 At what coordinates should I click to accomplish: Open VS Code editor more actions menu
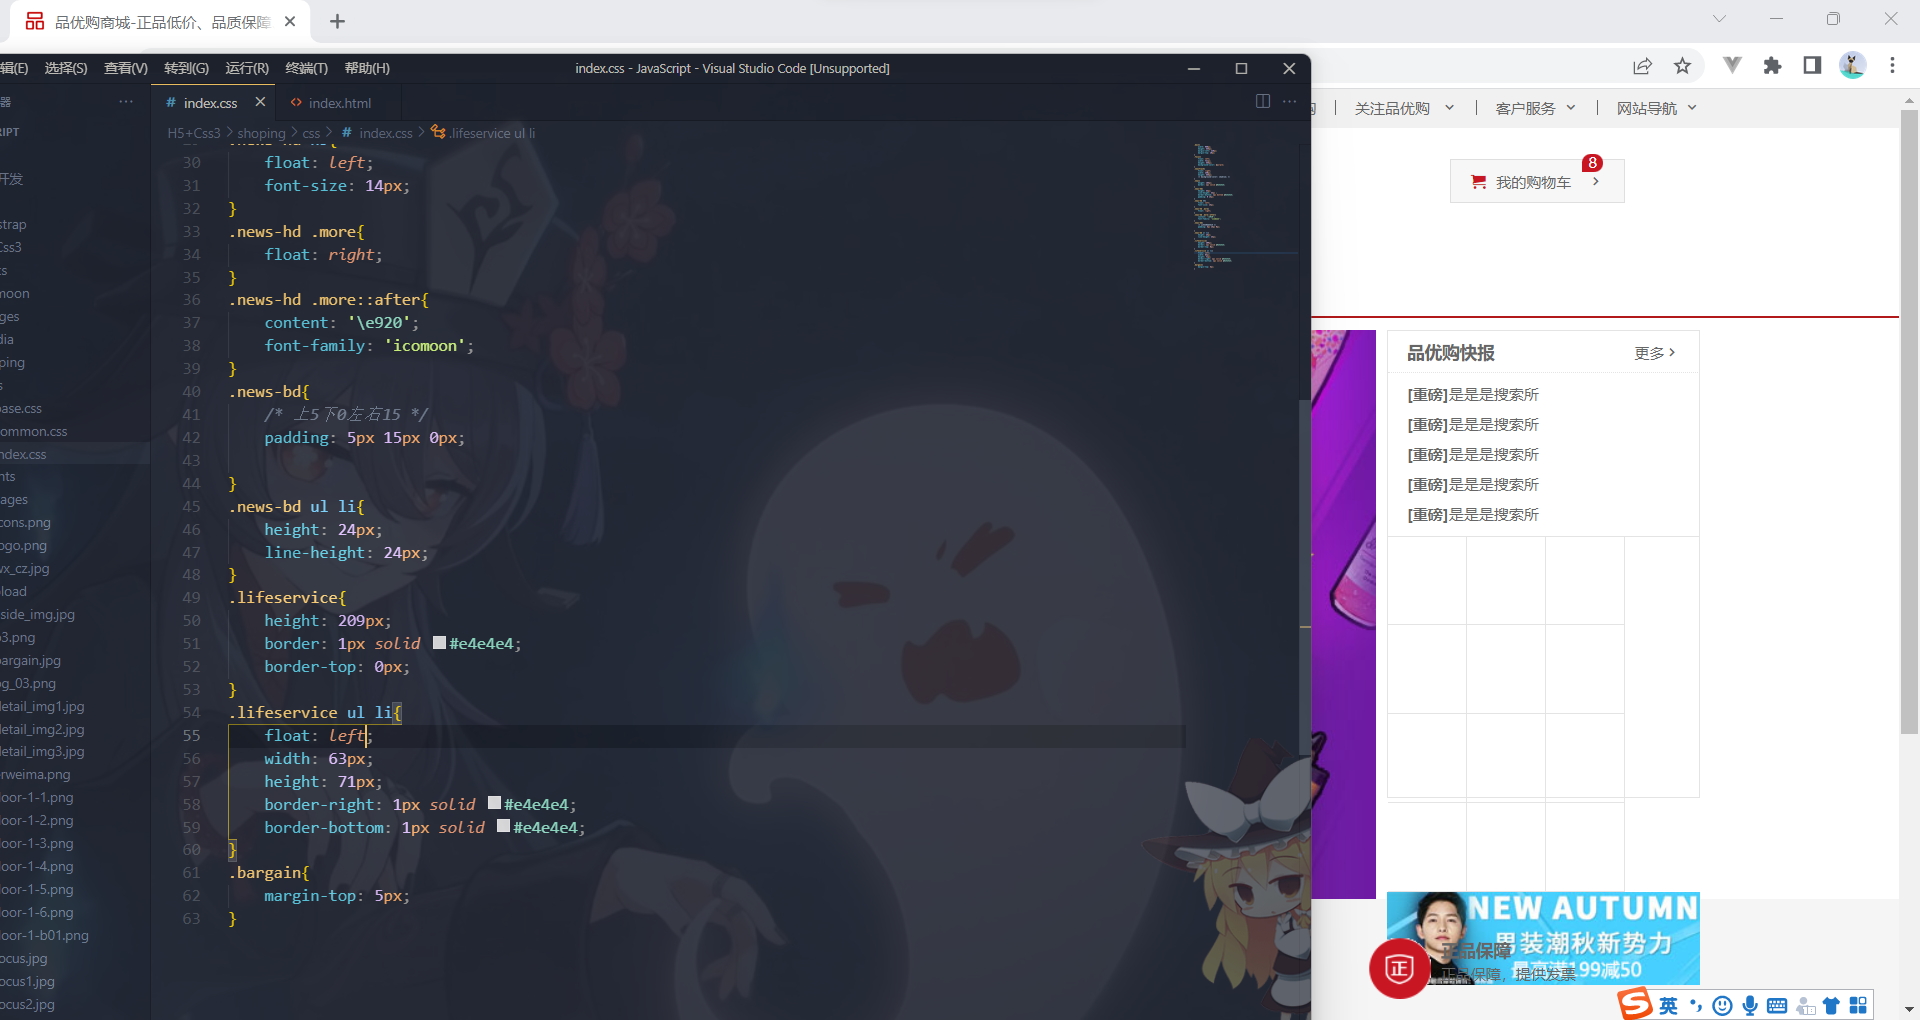pos(1289,101)
